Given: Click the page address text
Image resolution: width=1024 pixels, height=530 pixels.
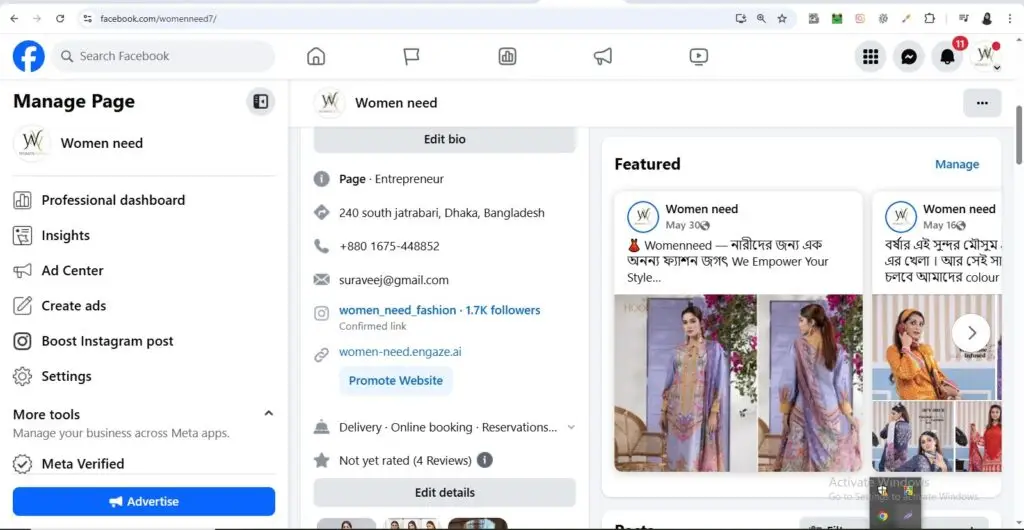Looking at the screenshot, I should tap(441, 213).
